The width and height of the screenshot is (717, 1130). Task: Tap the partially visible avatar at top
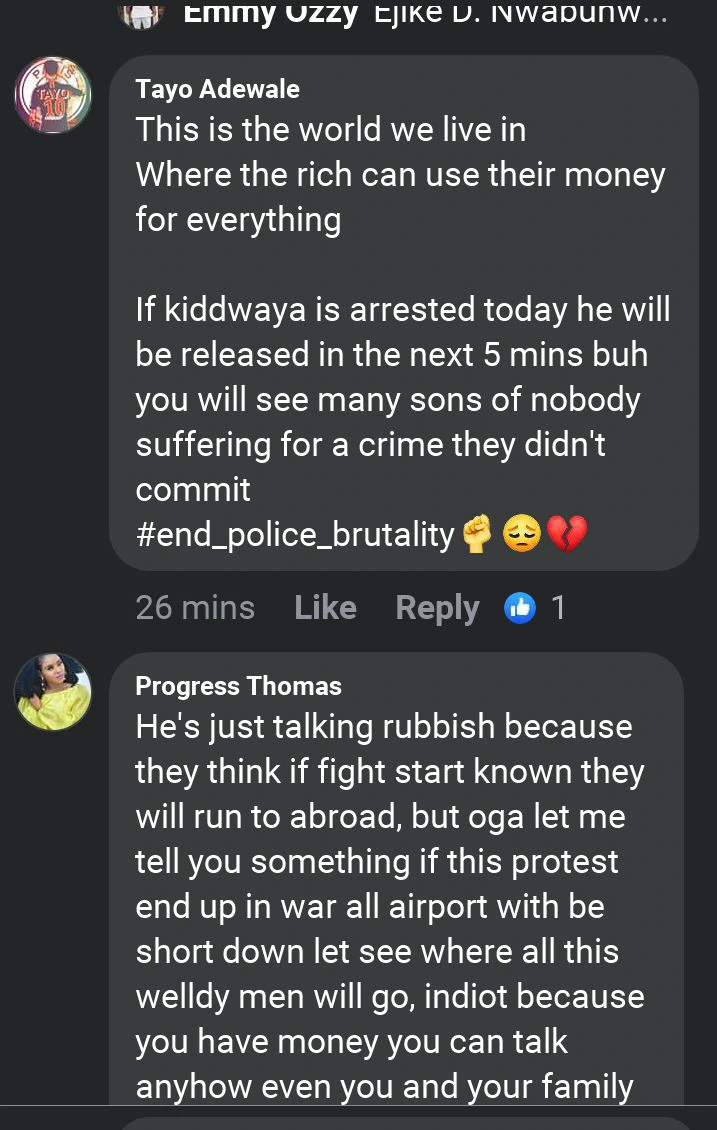click(141, 14)
